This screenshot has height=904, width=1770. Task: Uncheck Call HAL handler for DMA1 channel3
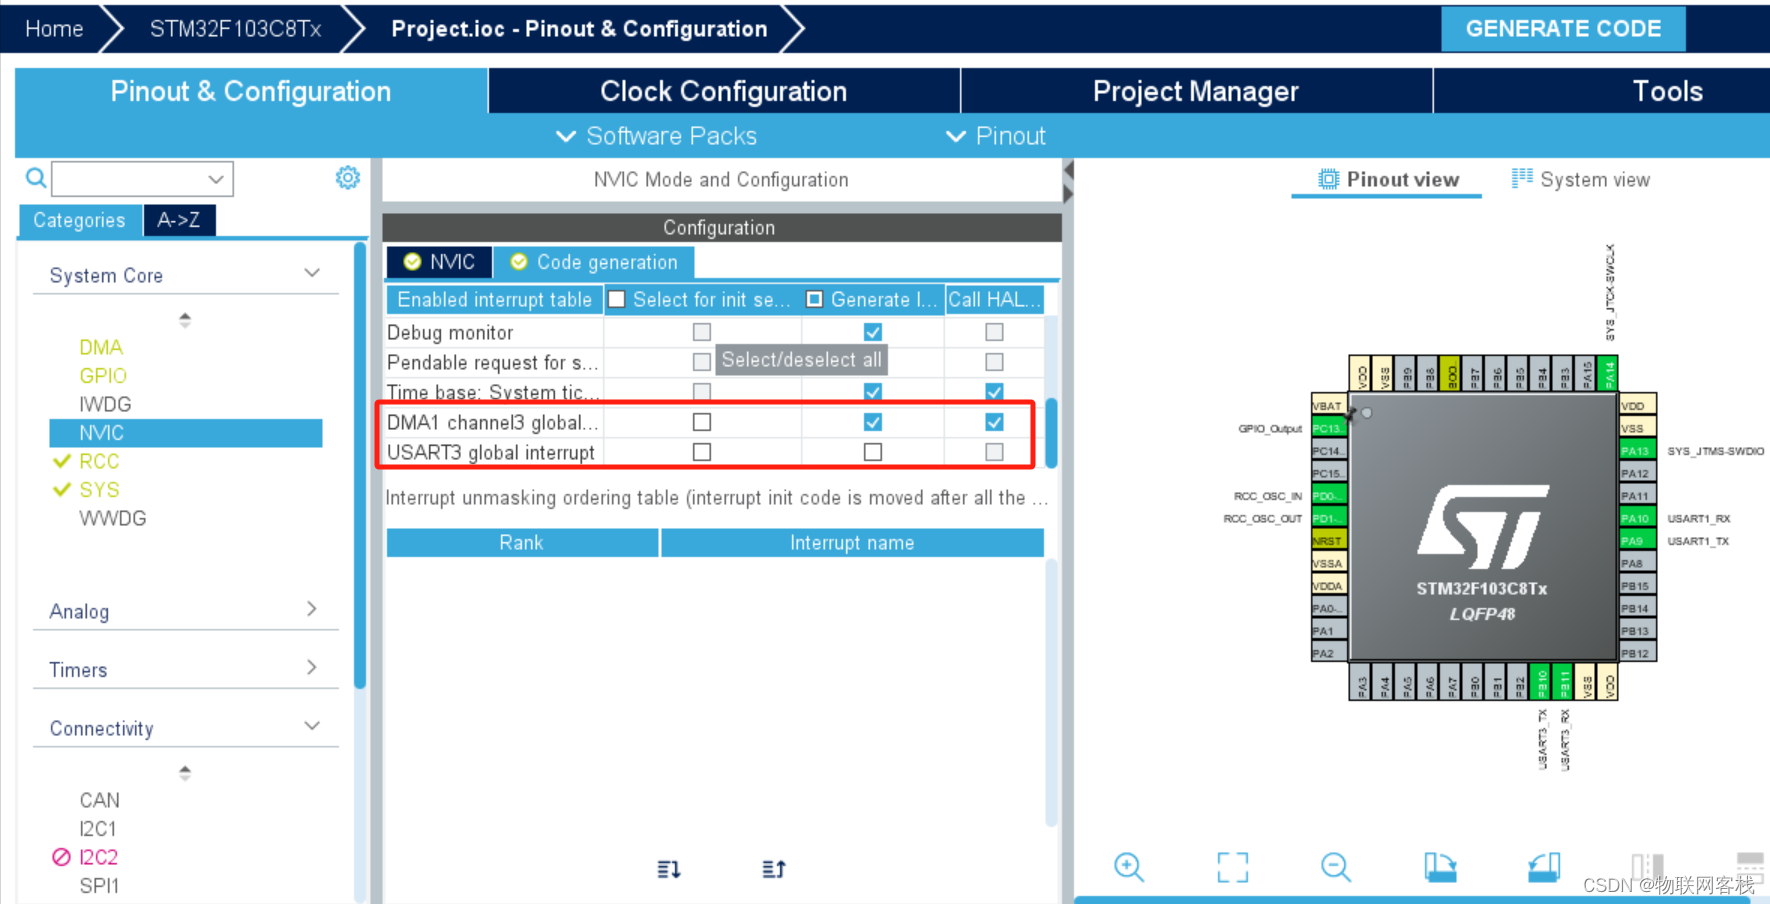(x=994, y=422)
